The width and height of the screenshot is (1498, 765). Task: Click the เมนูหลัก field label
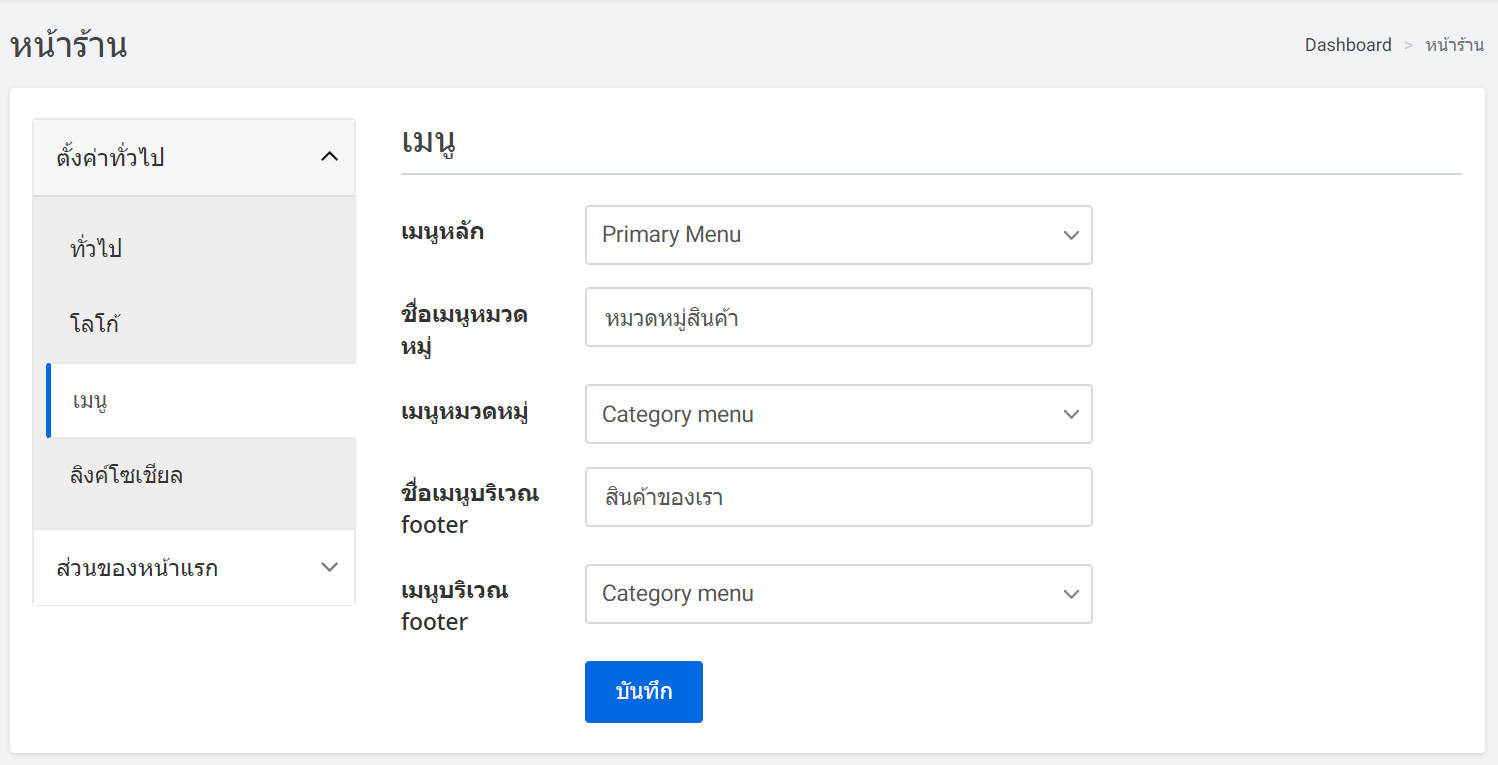442,232
